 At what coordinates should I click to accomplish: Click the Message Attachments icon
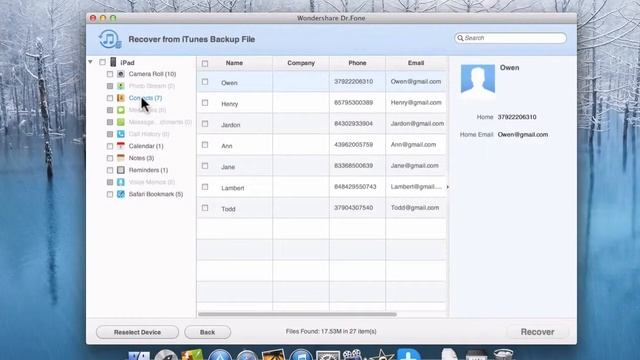click(x=121, y=122)
